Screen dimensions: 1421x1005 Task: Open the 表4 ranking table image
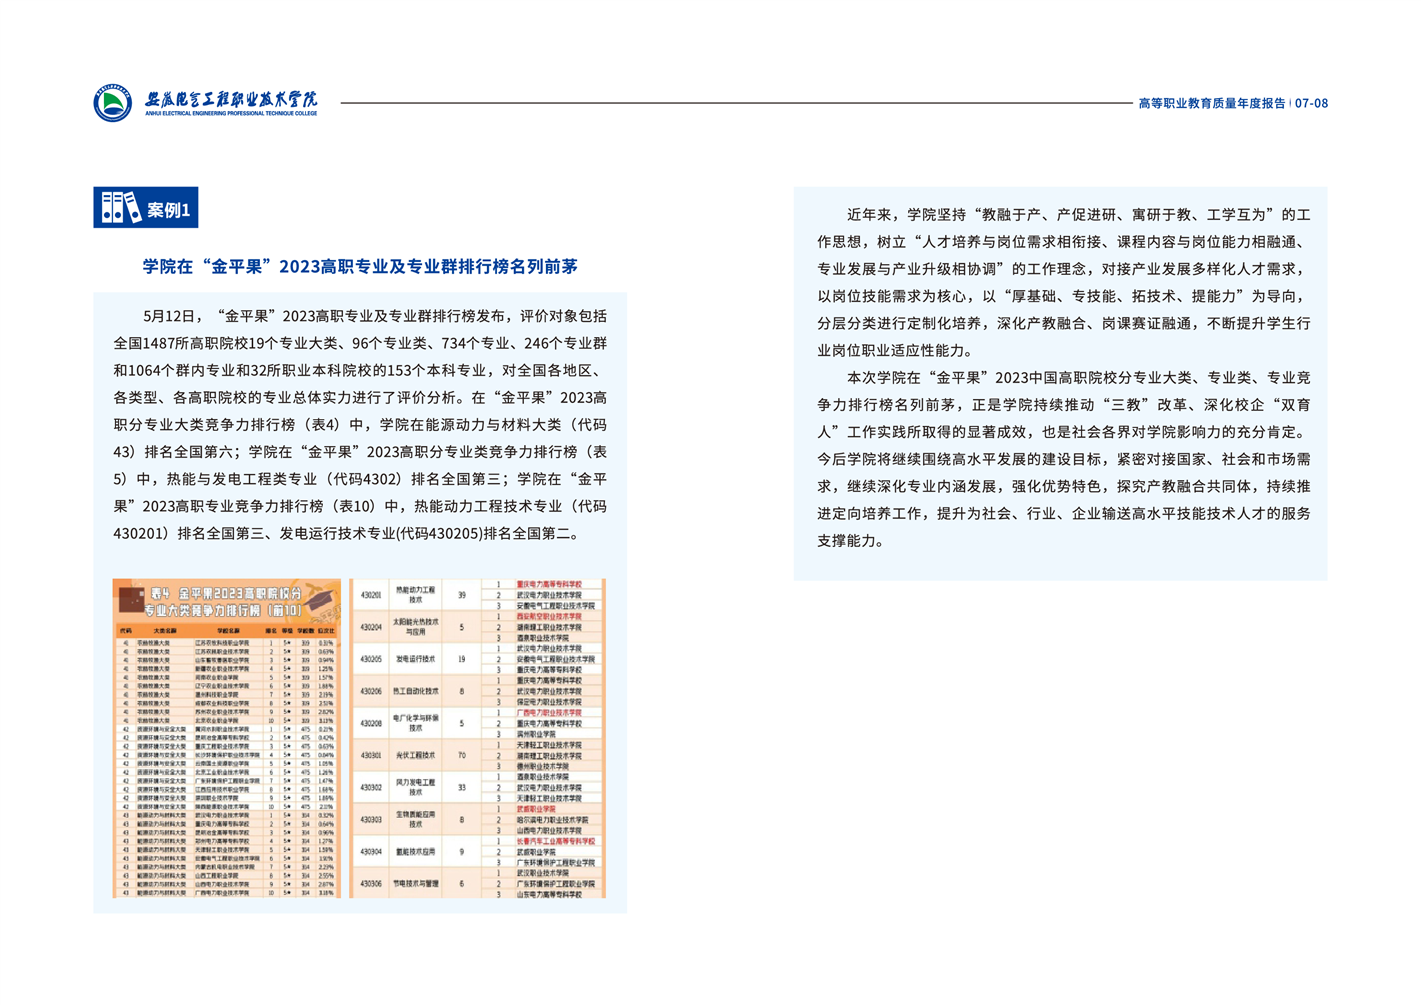(227, 760)
